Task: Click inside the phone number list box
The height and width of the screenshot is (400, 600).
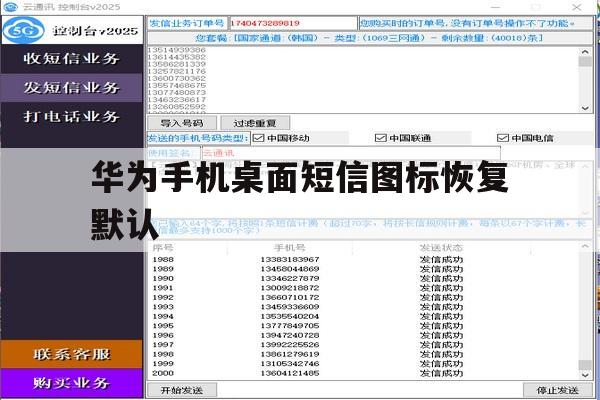Action: click(x=364, y=80)
